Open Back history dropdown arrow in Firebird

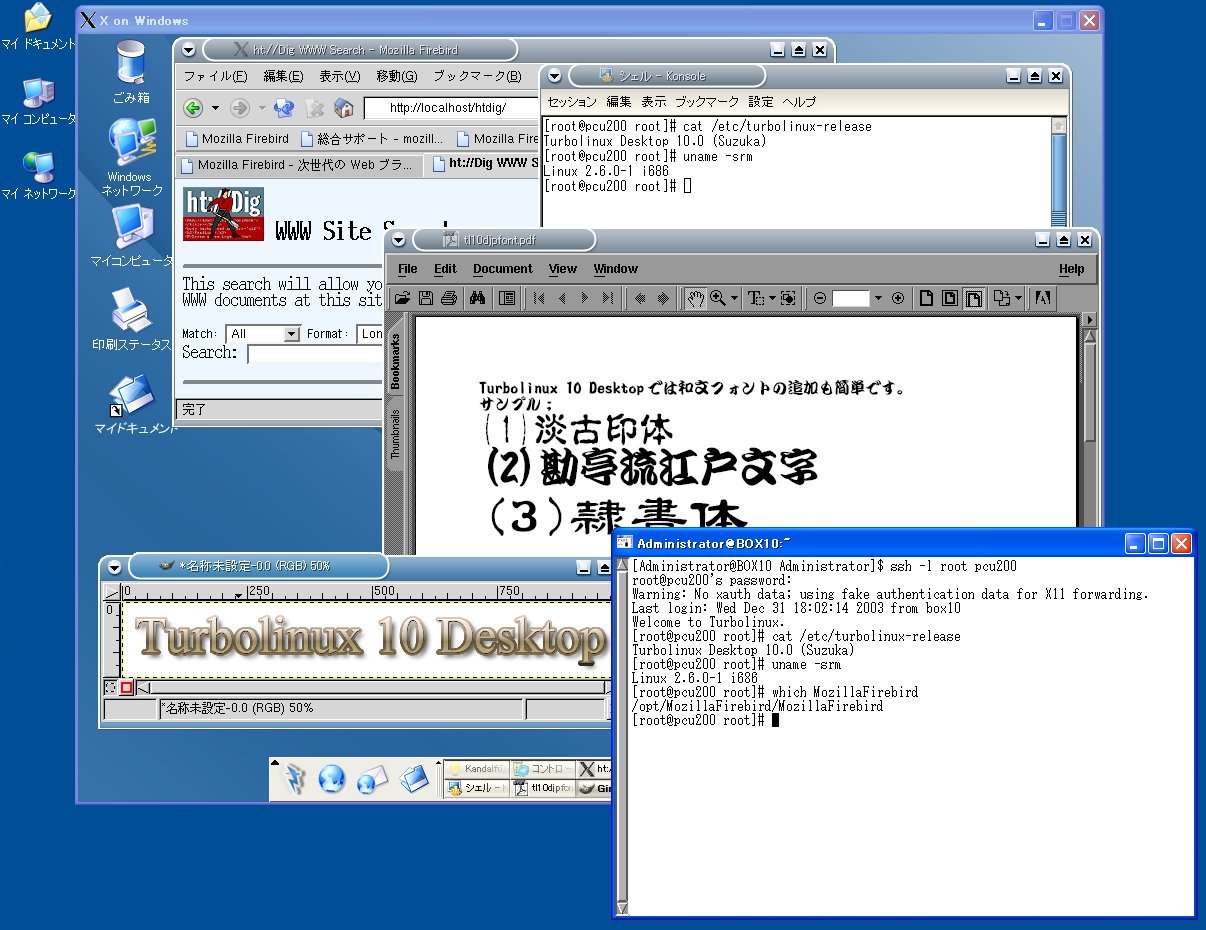point(215,108)
